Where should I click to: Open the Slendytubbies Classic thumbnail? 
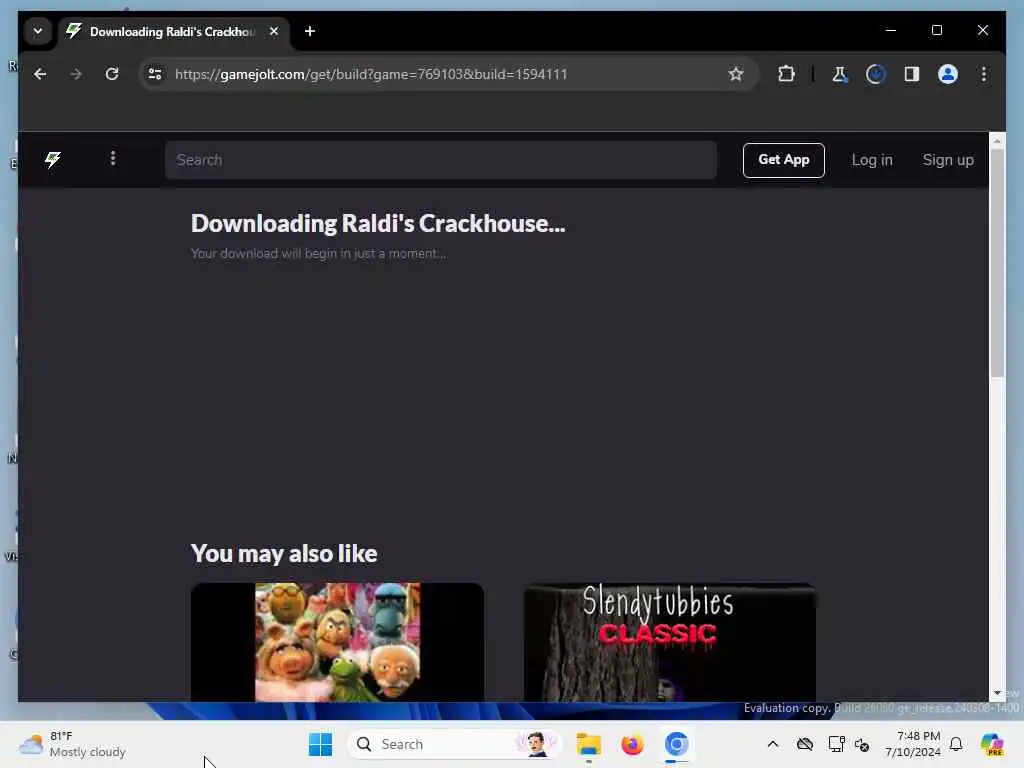click(669, 643)
